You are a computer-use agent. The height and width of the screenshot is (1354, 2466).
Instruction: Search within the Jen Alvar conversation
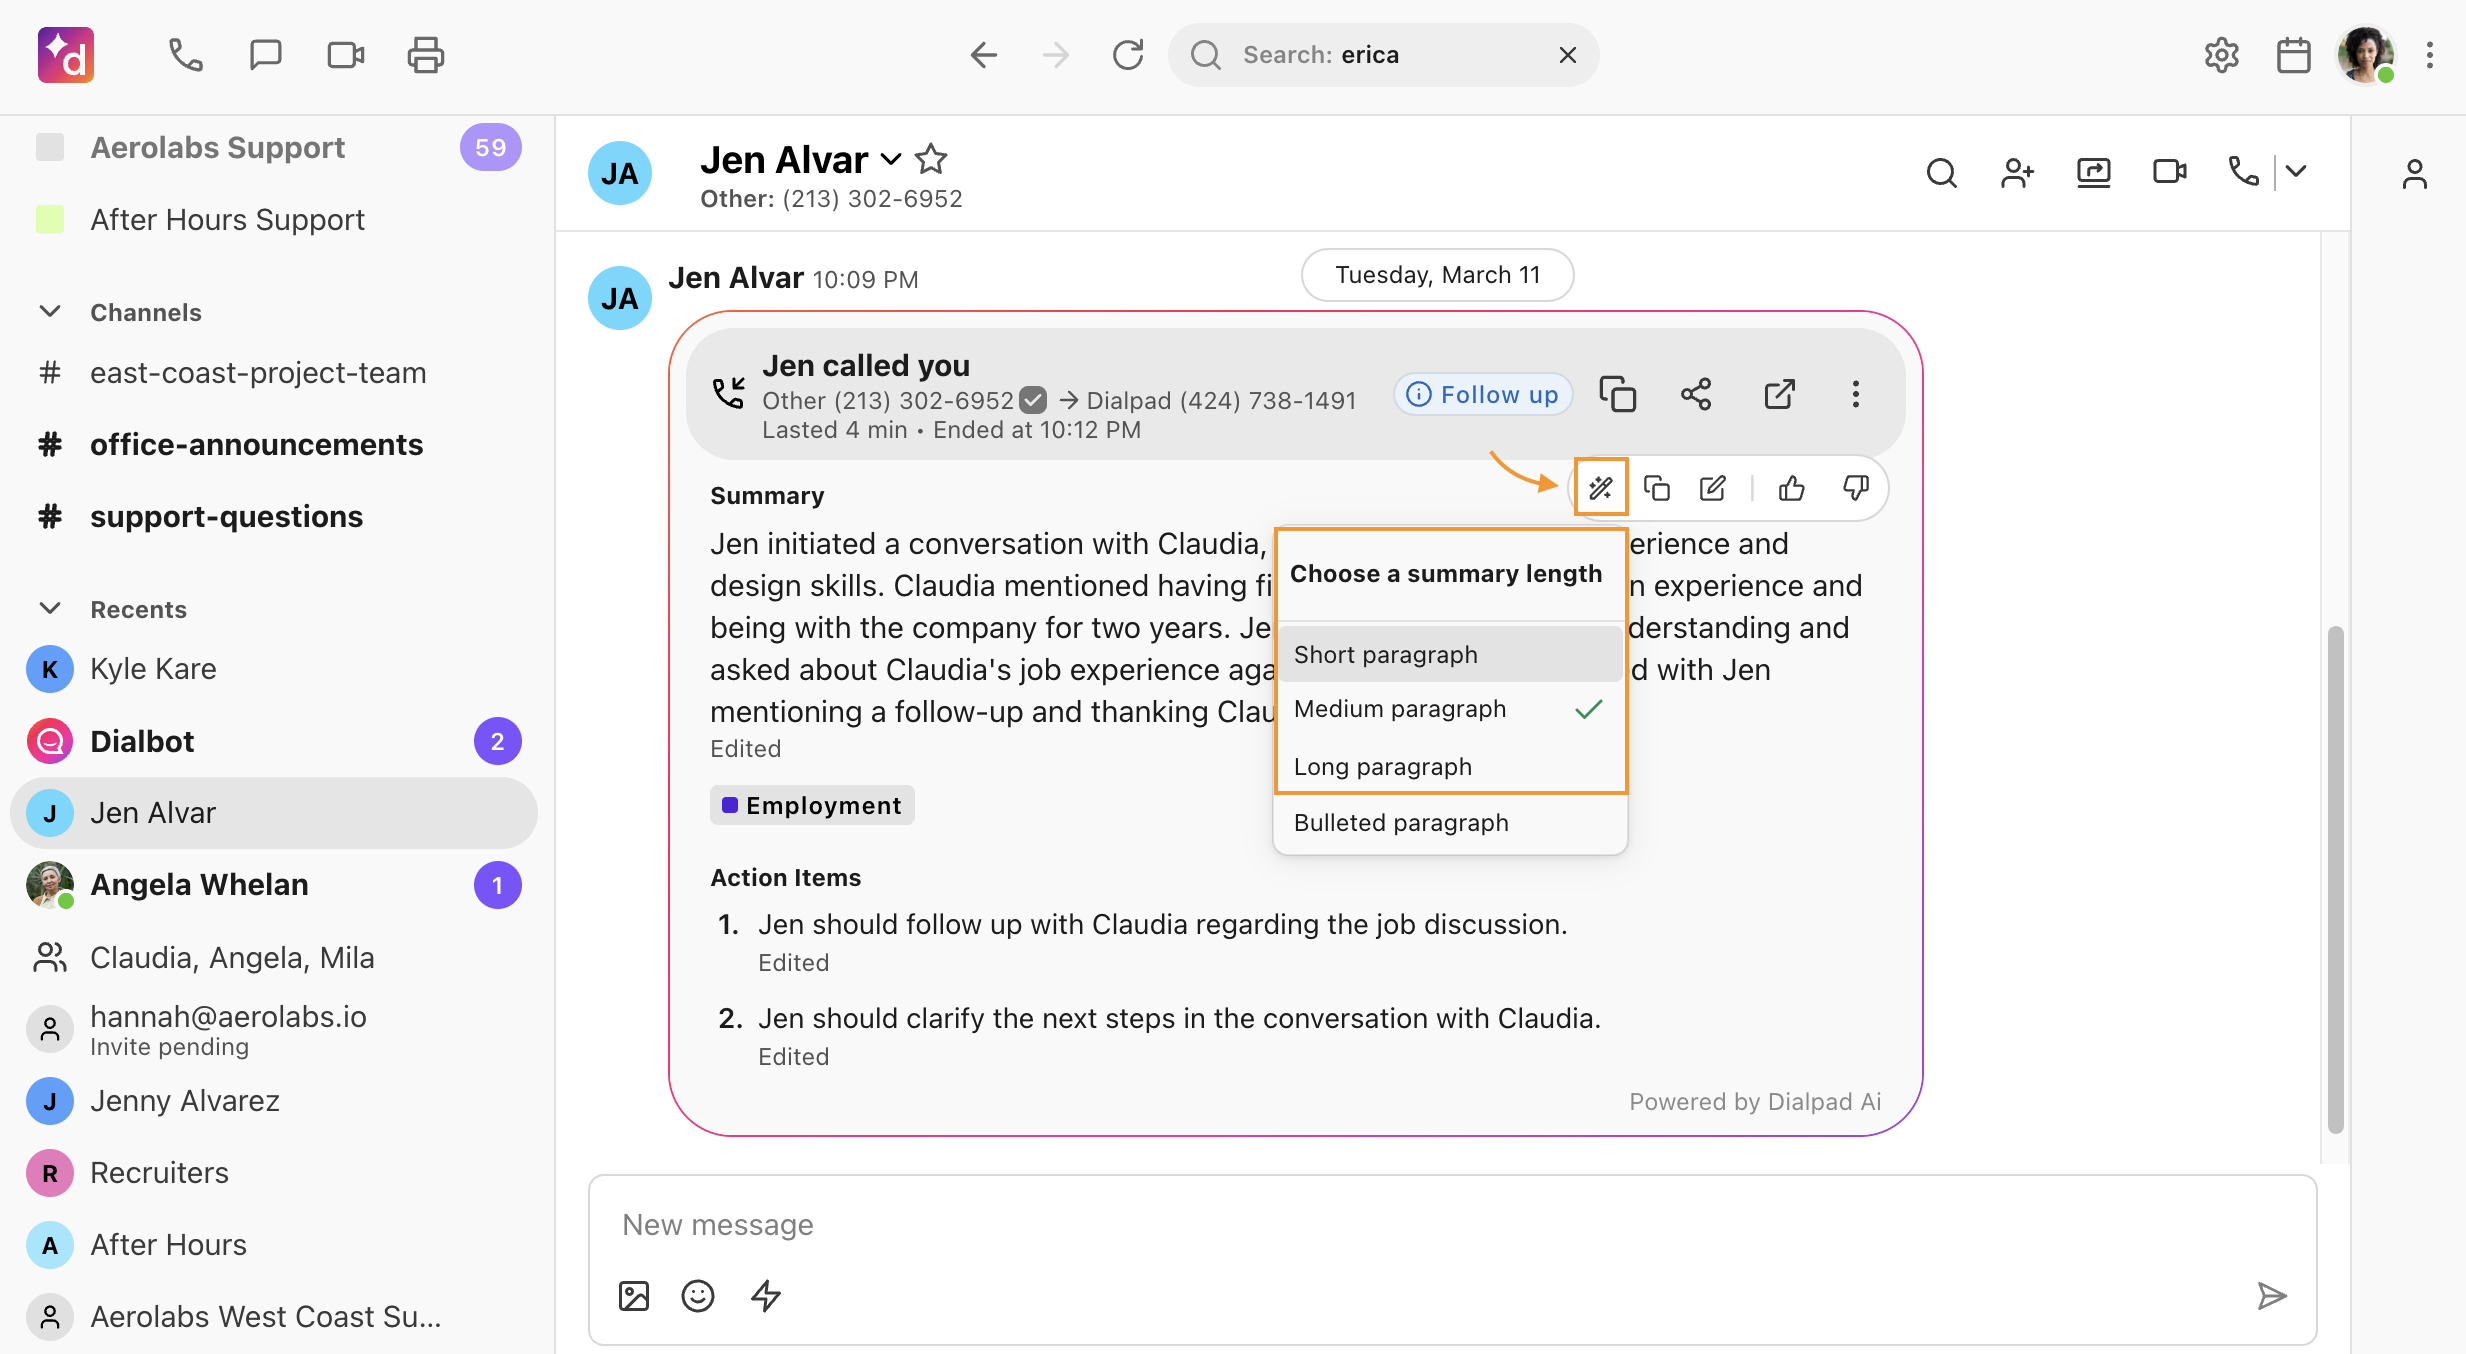click(x=1941, y=173)
